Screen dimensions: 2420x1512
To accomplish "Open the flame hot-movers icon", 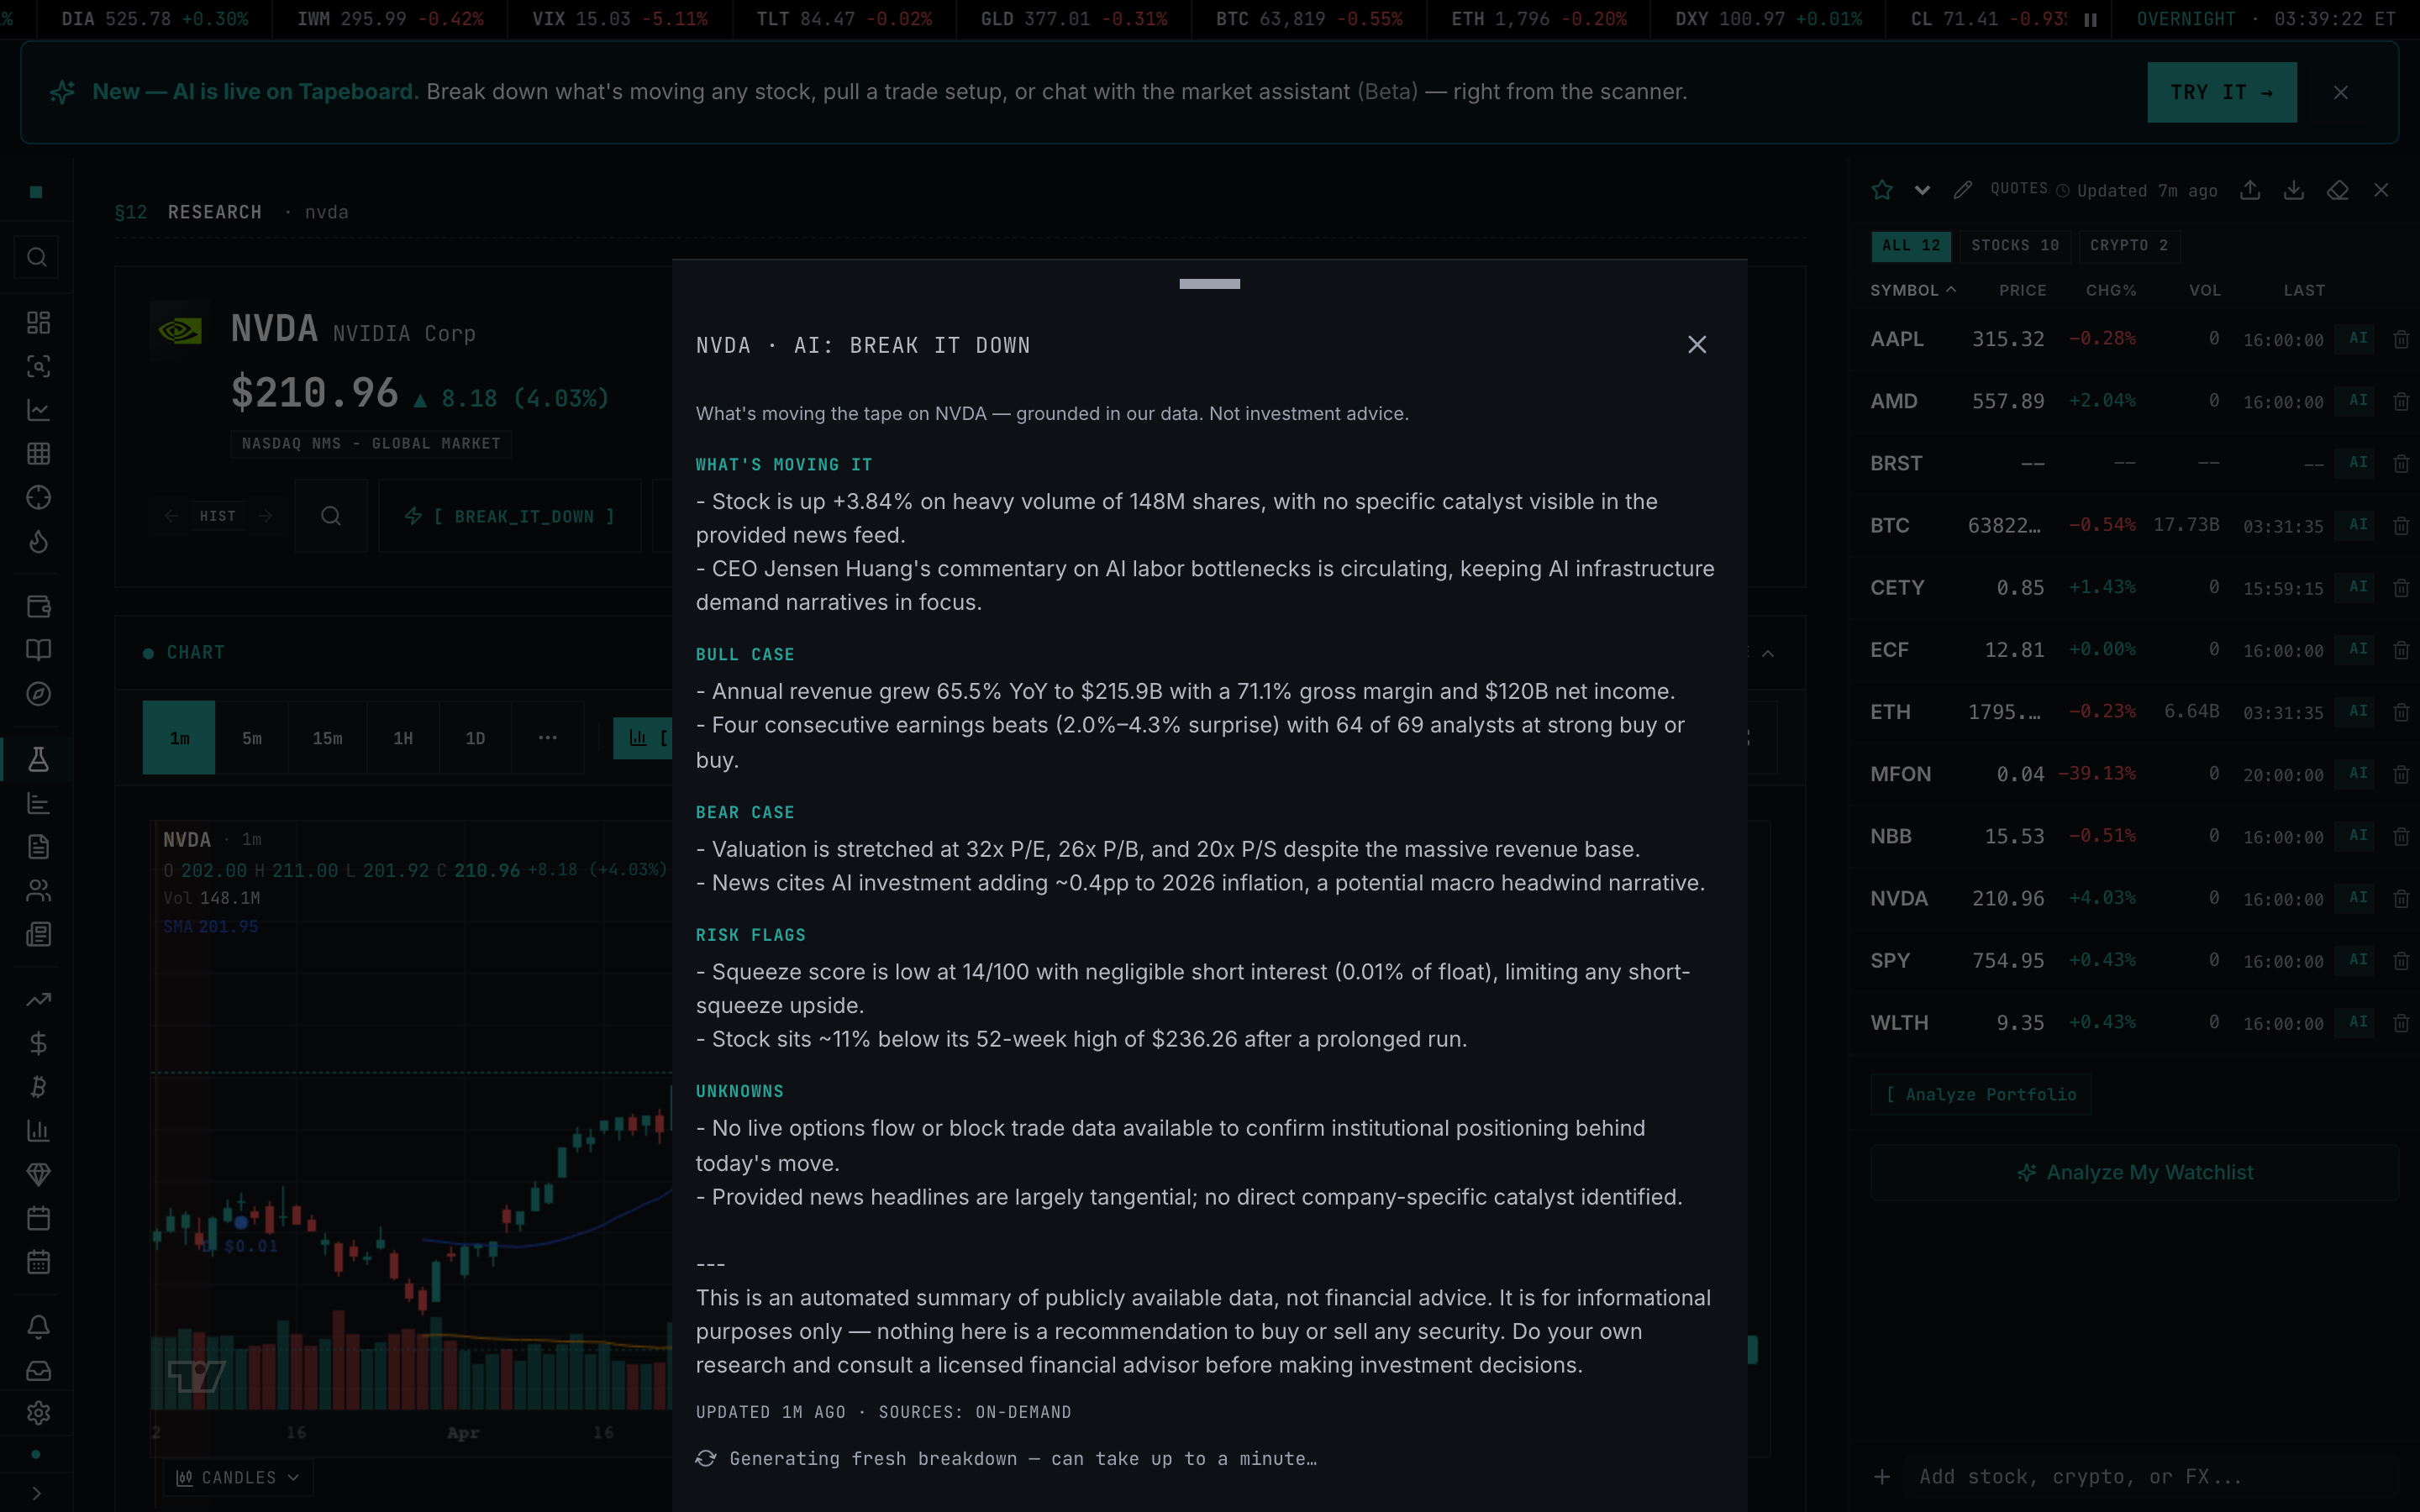I will (x=38, y=541).
